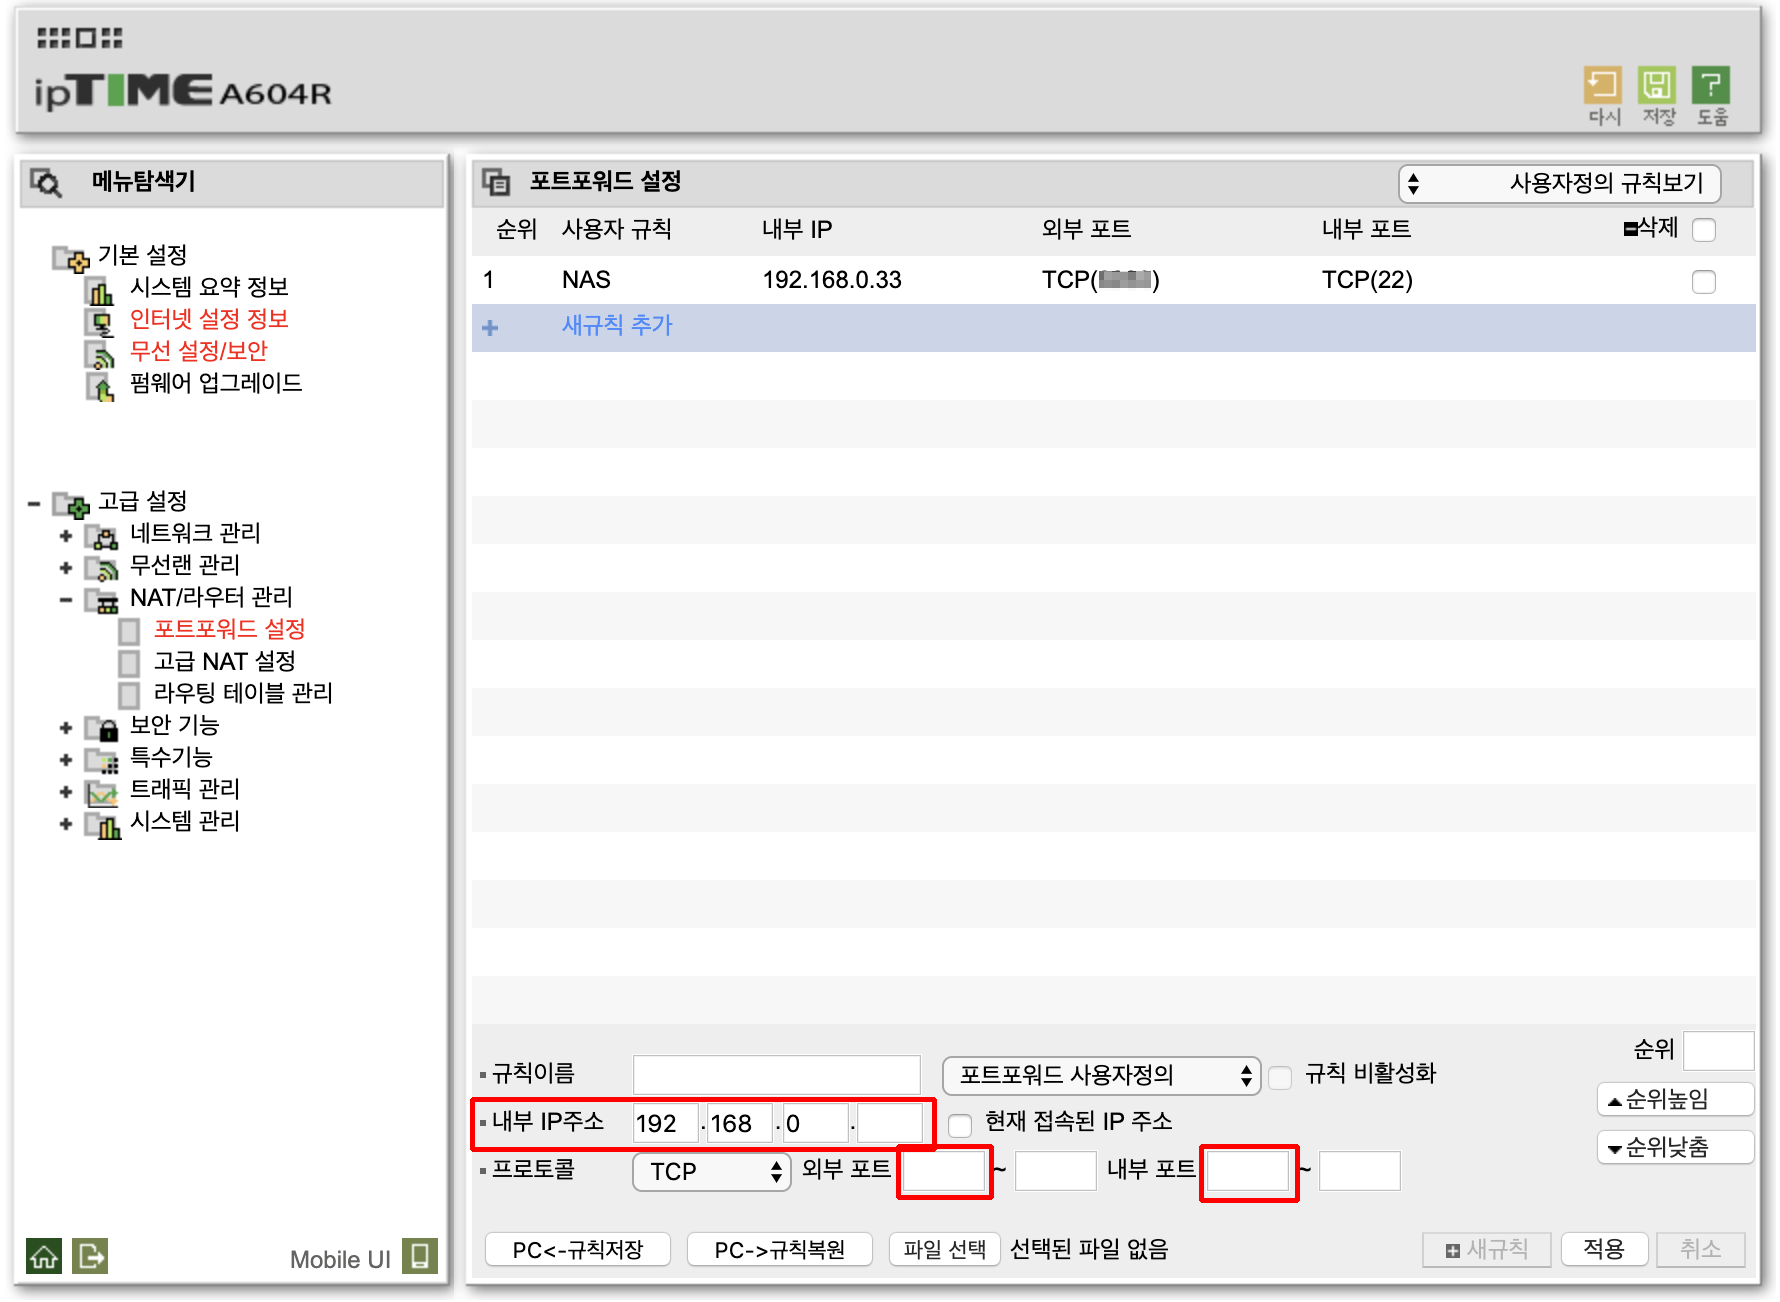Click the 파일 선택 button
The height and width of the screenshot is (1302, 1780).
[945, 1250]
